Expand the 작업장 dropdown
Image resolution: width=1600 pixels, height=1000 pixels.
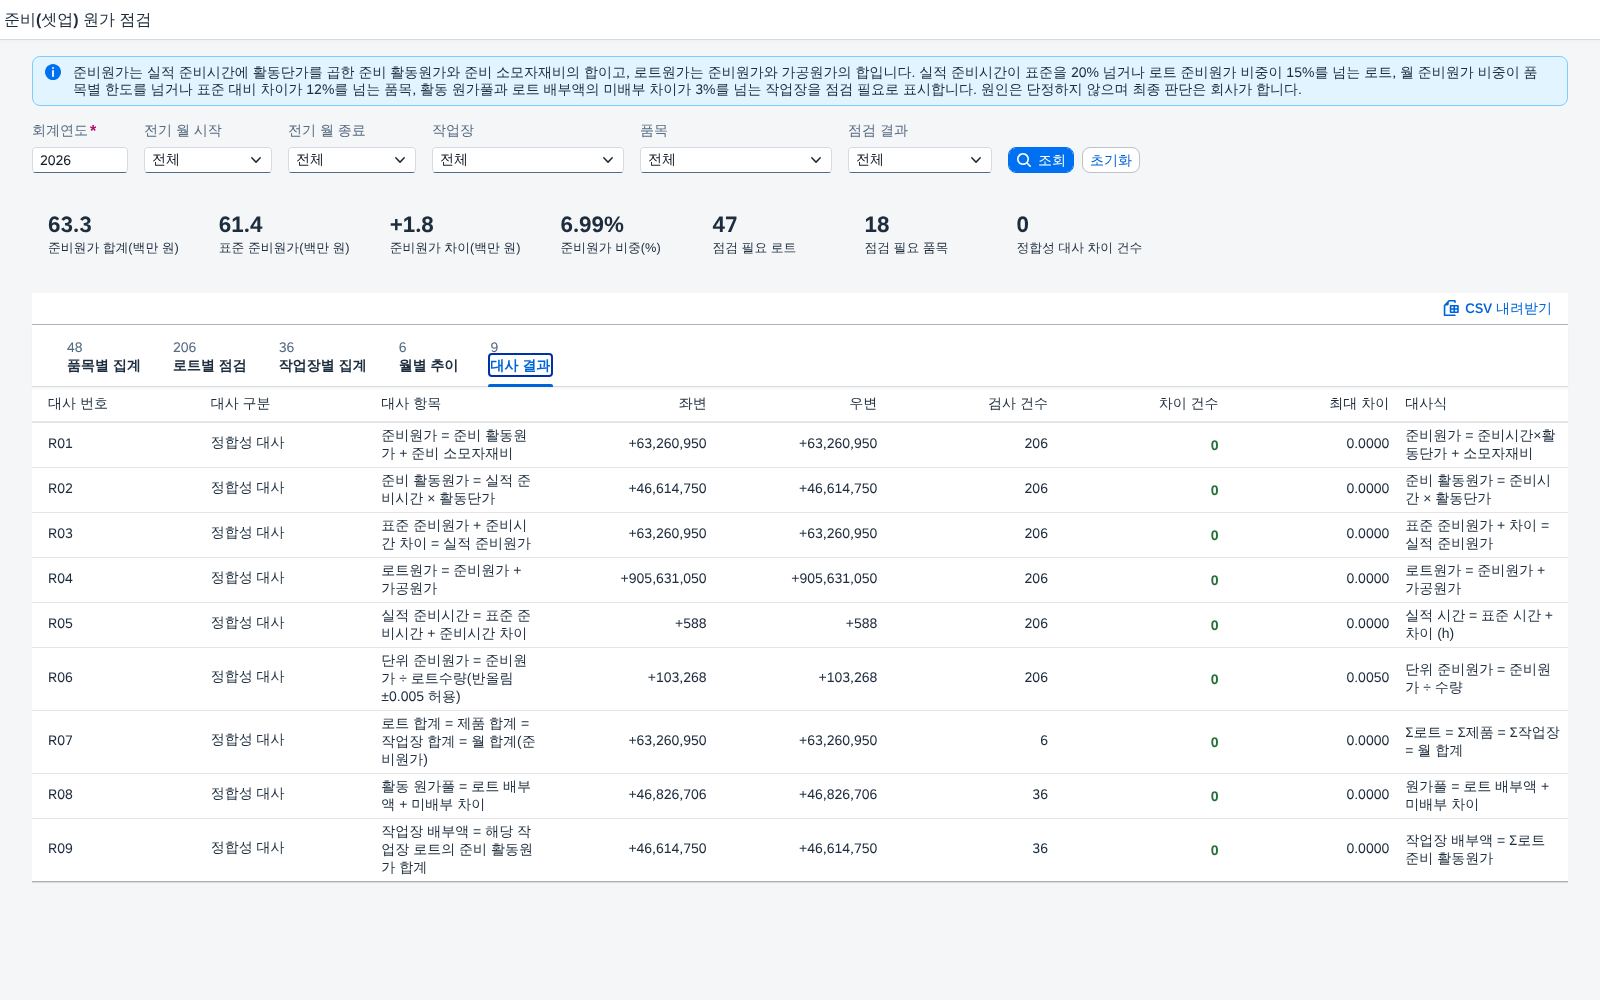click(x=528, y=160)
